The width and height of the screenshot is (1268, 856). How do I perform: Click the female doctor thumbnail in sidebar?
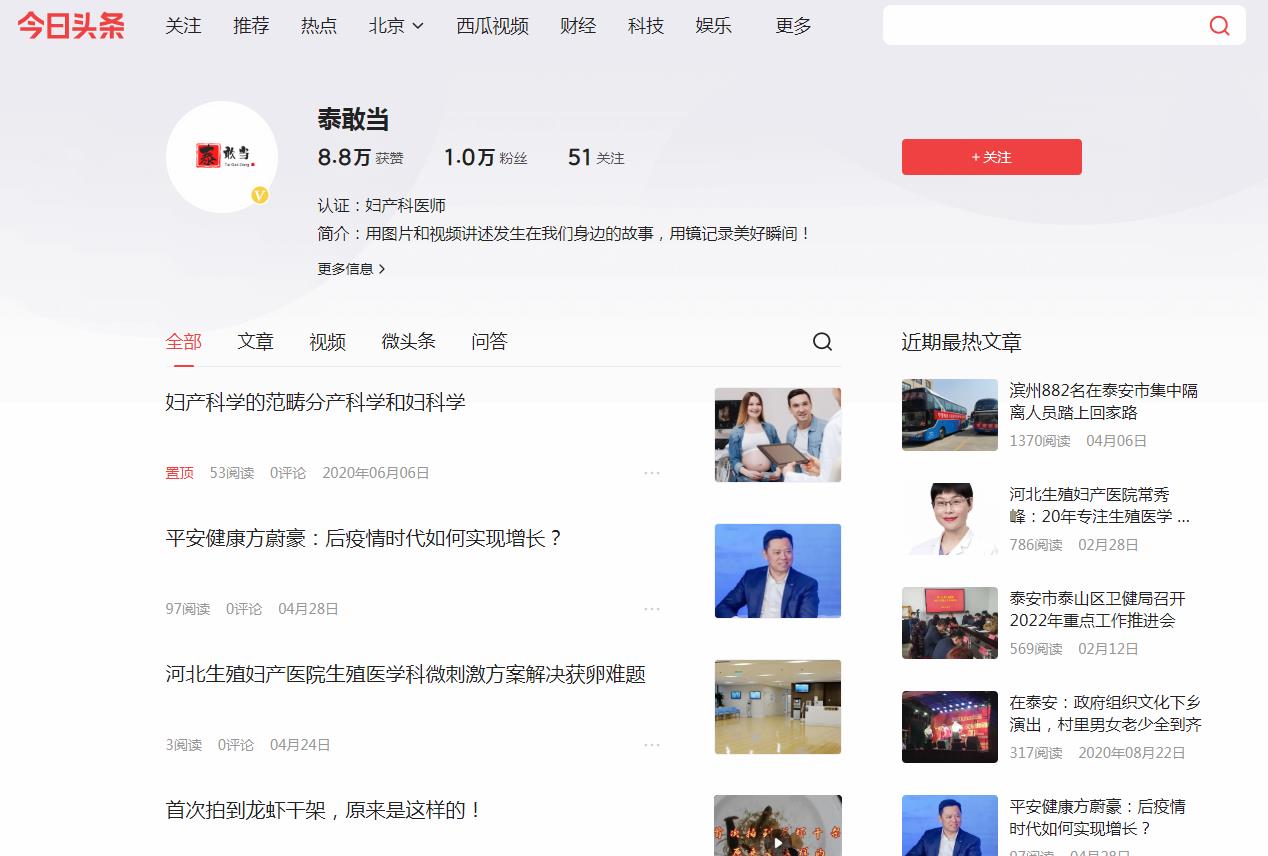pos(950,519)
